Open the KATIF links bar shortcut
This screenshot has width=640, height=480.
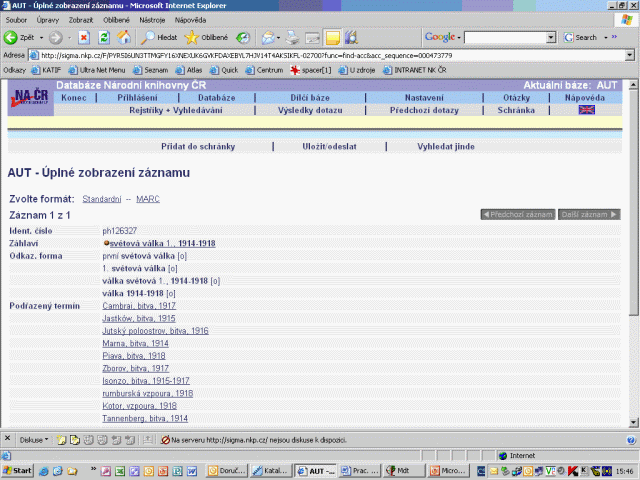click(x=47, y=70)
